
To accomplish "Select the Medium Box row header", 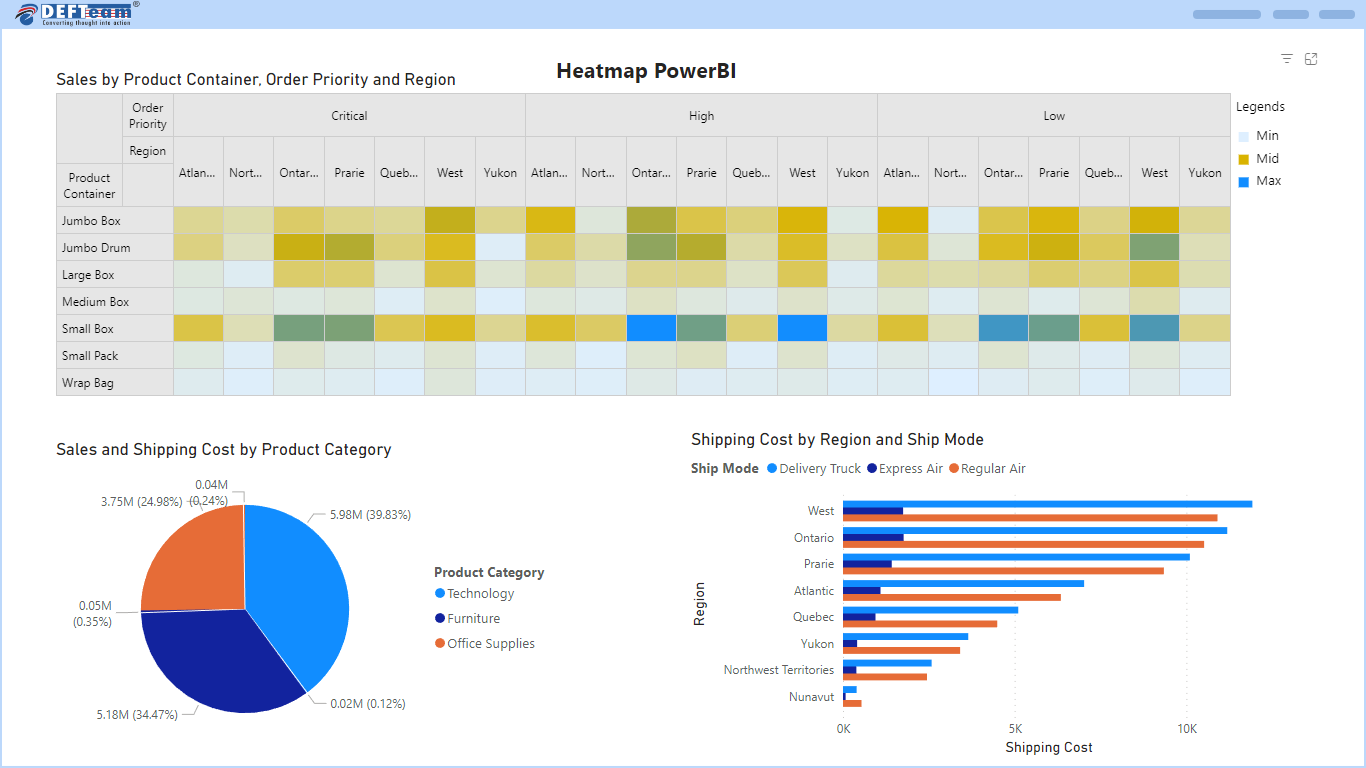I will click(x=115, y=302).
